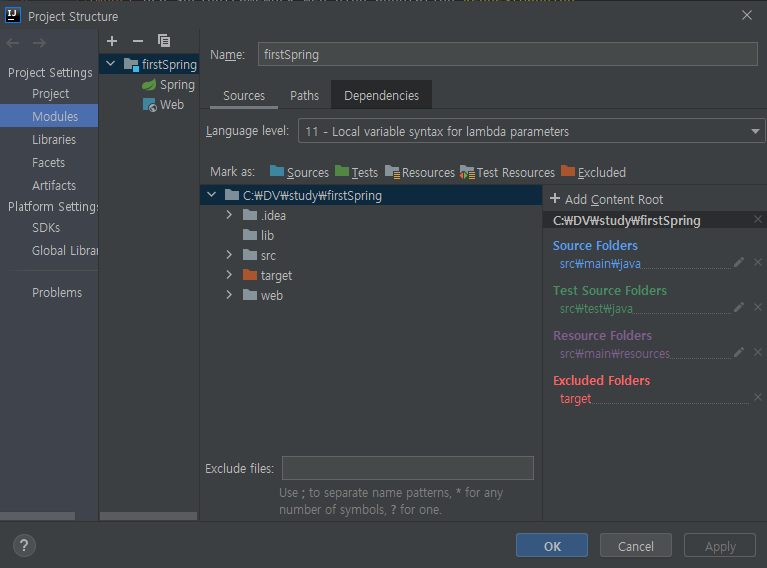Click the copy module icon
This screenshot has height=568, width=767.
[164, 41]
